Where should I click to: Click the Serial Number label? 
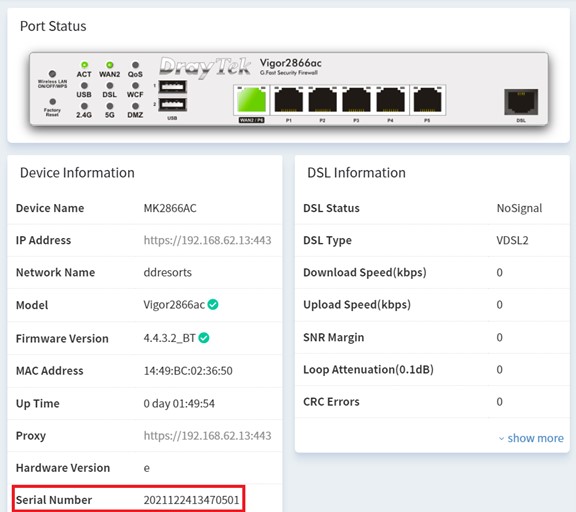(x=54, y=500)
